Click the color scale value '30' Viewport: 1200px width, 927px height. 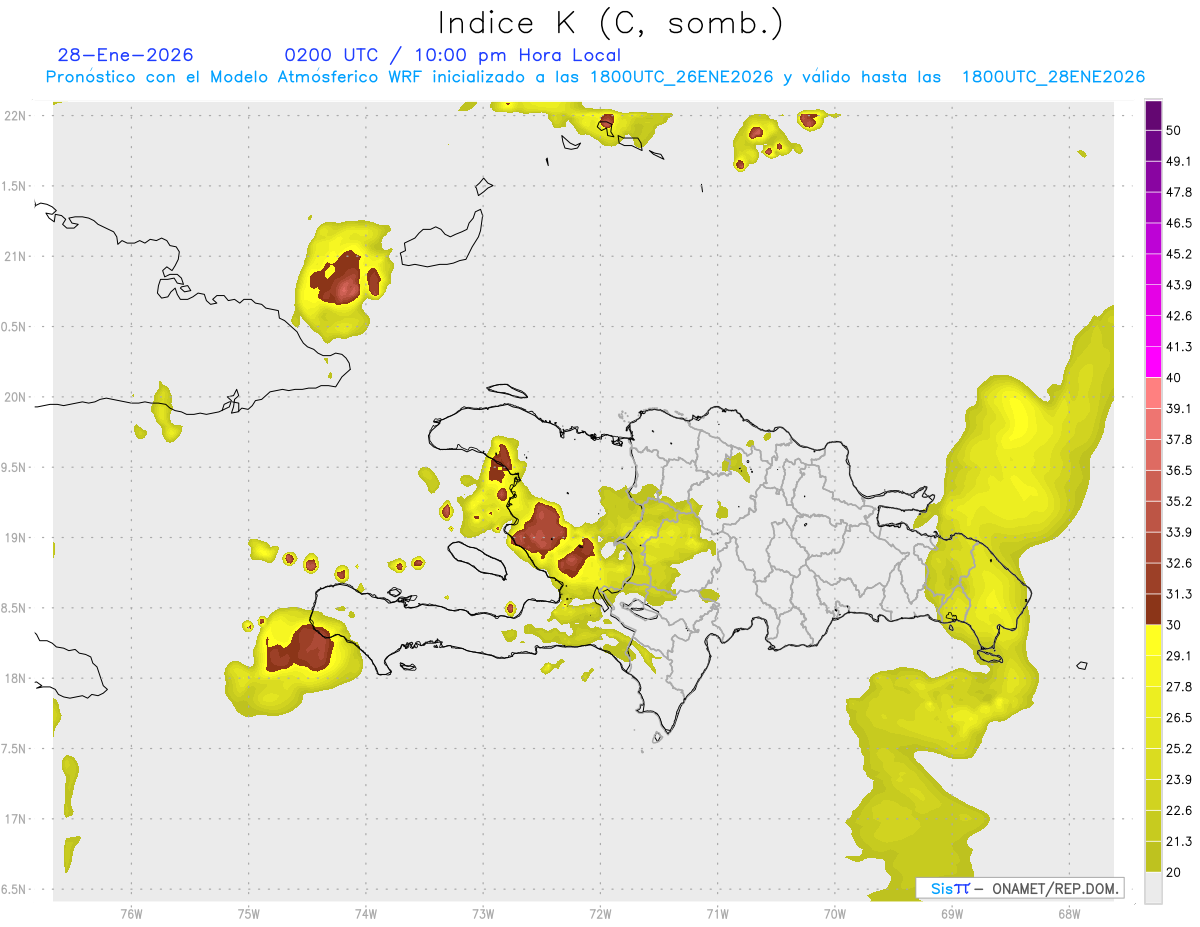point(1173,625)
